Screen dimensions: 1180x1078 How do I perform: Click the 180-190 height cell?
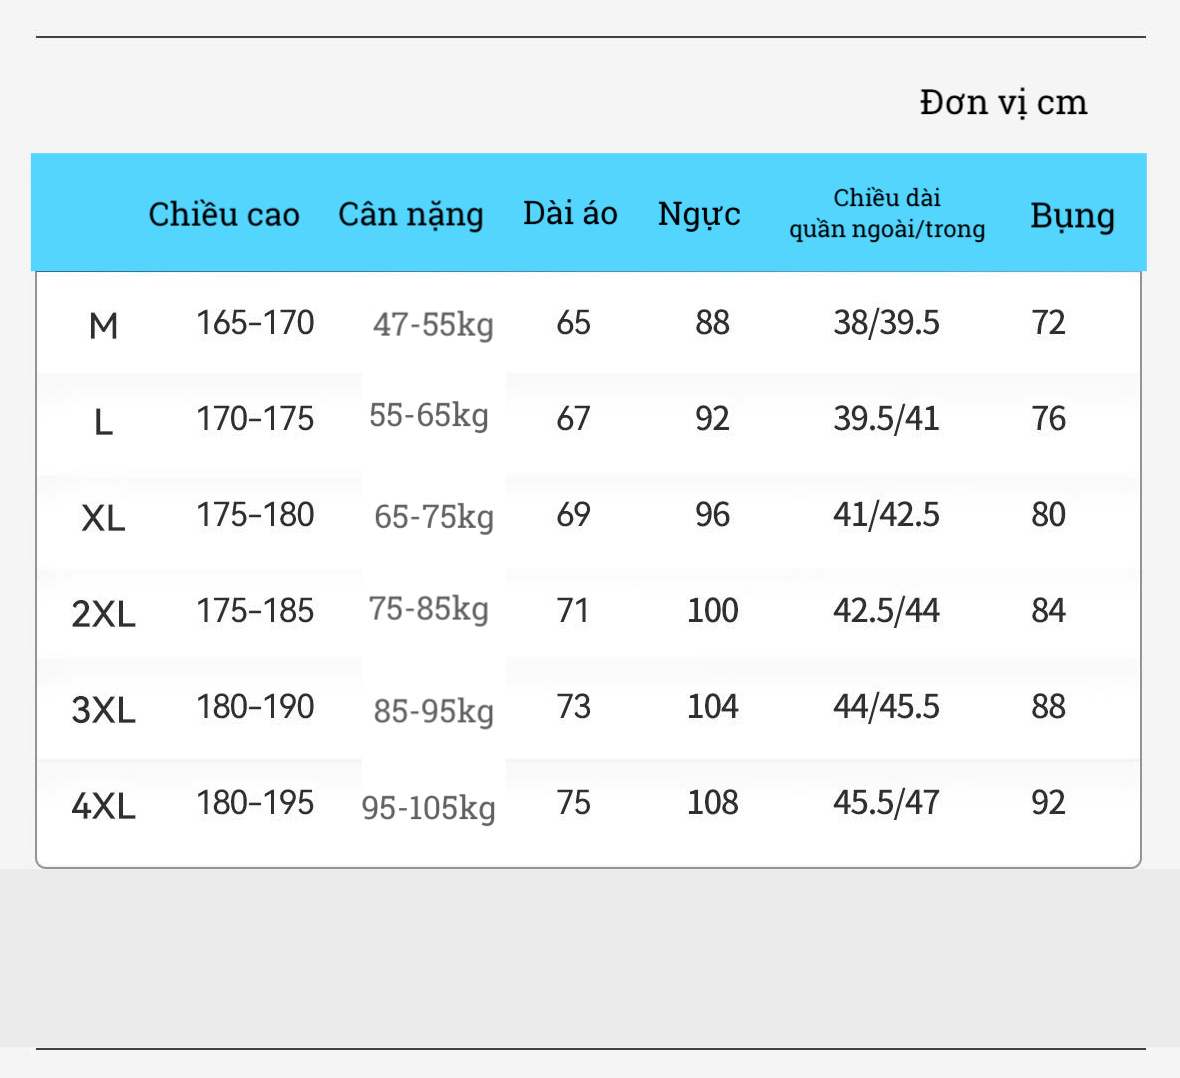click(x=255, y=707)
